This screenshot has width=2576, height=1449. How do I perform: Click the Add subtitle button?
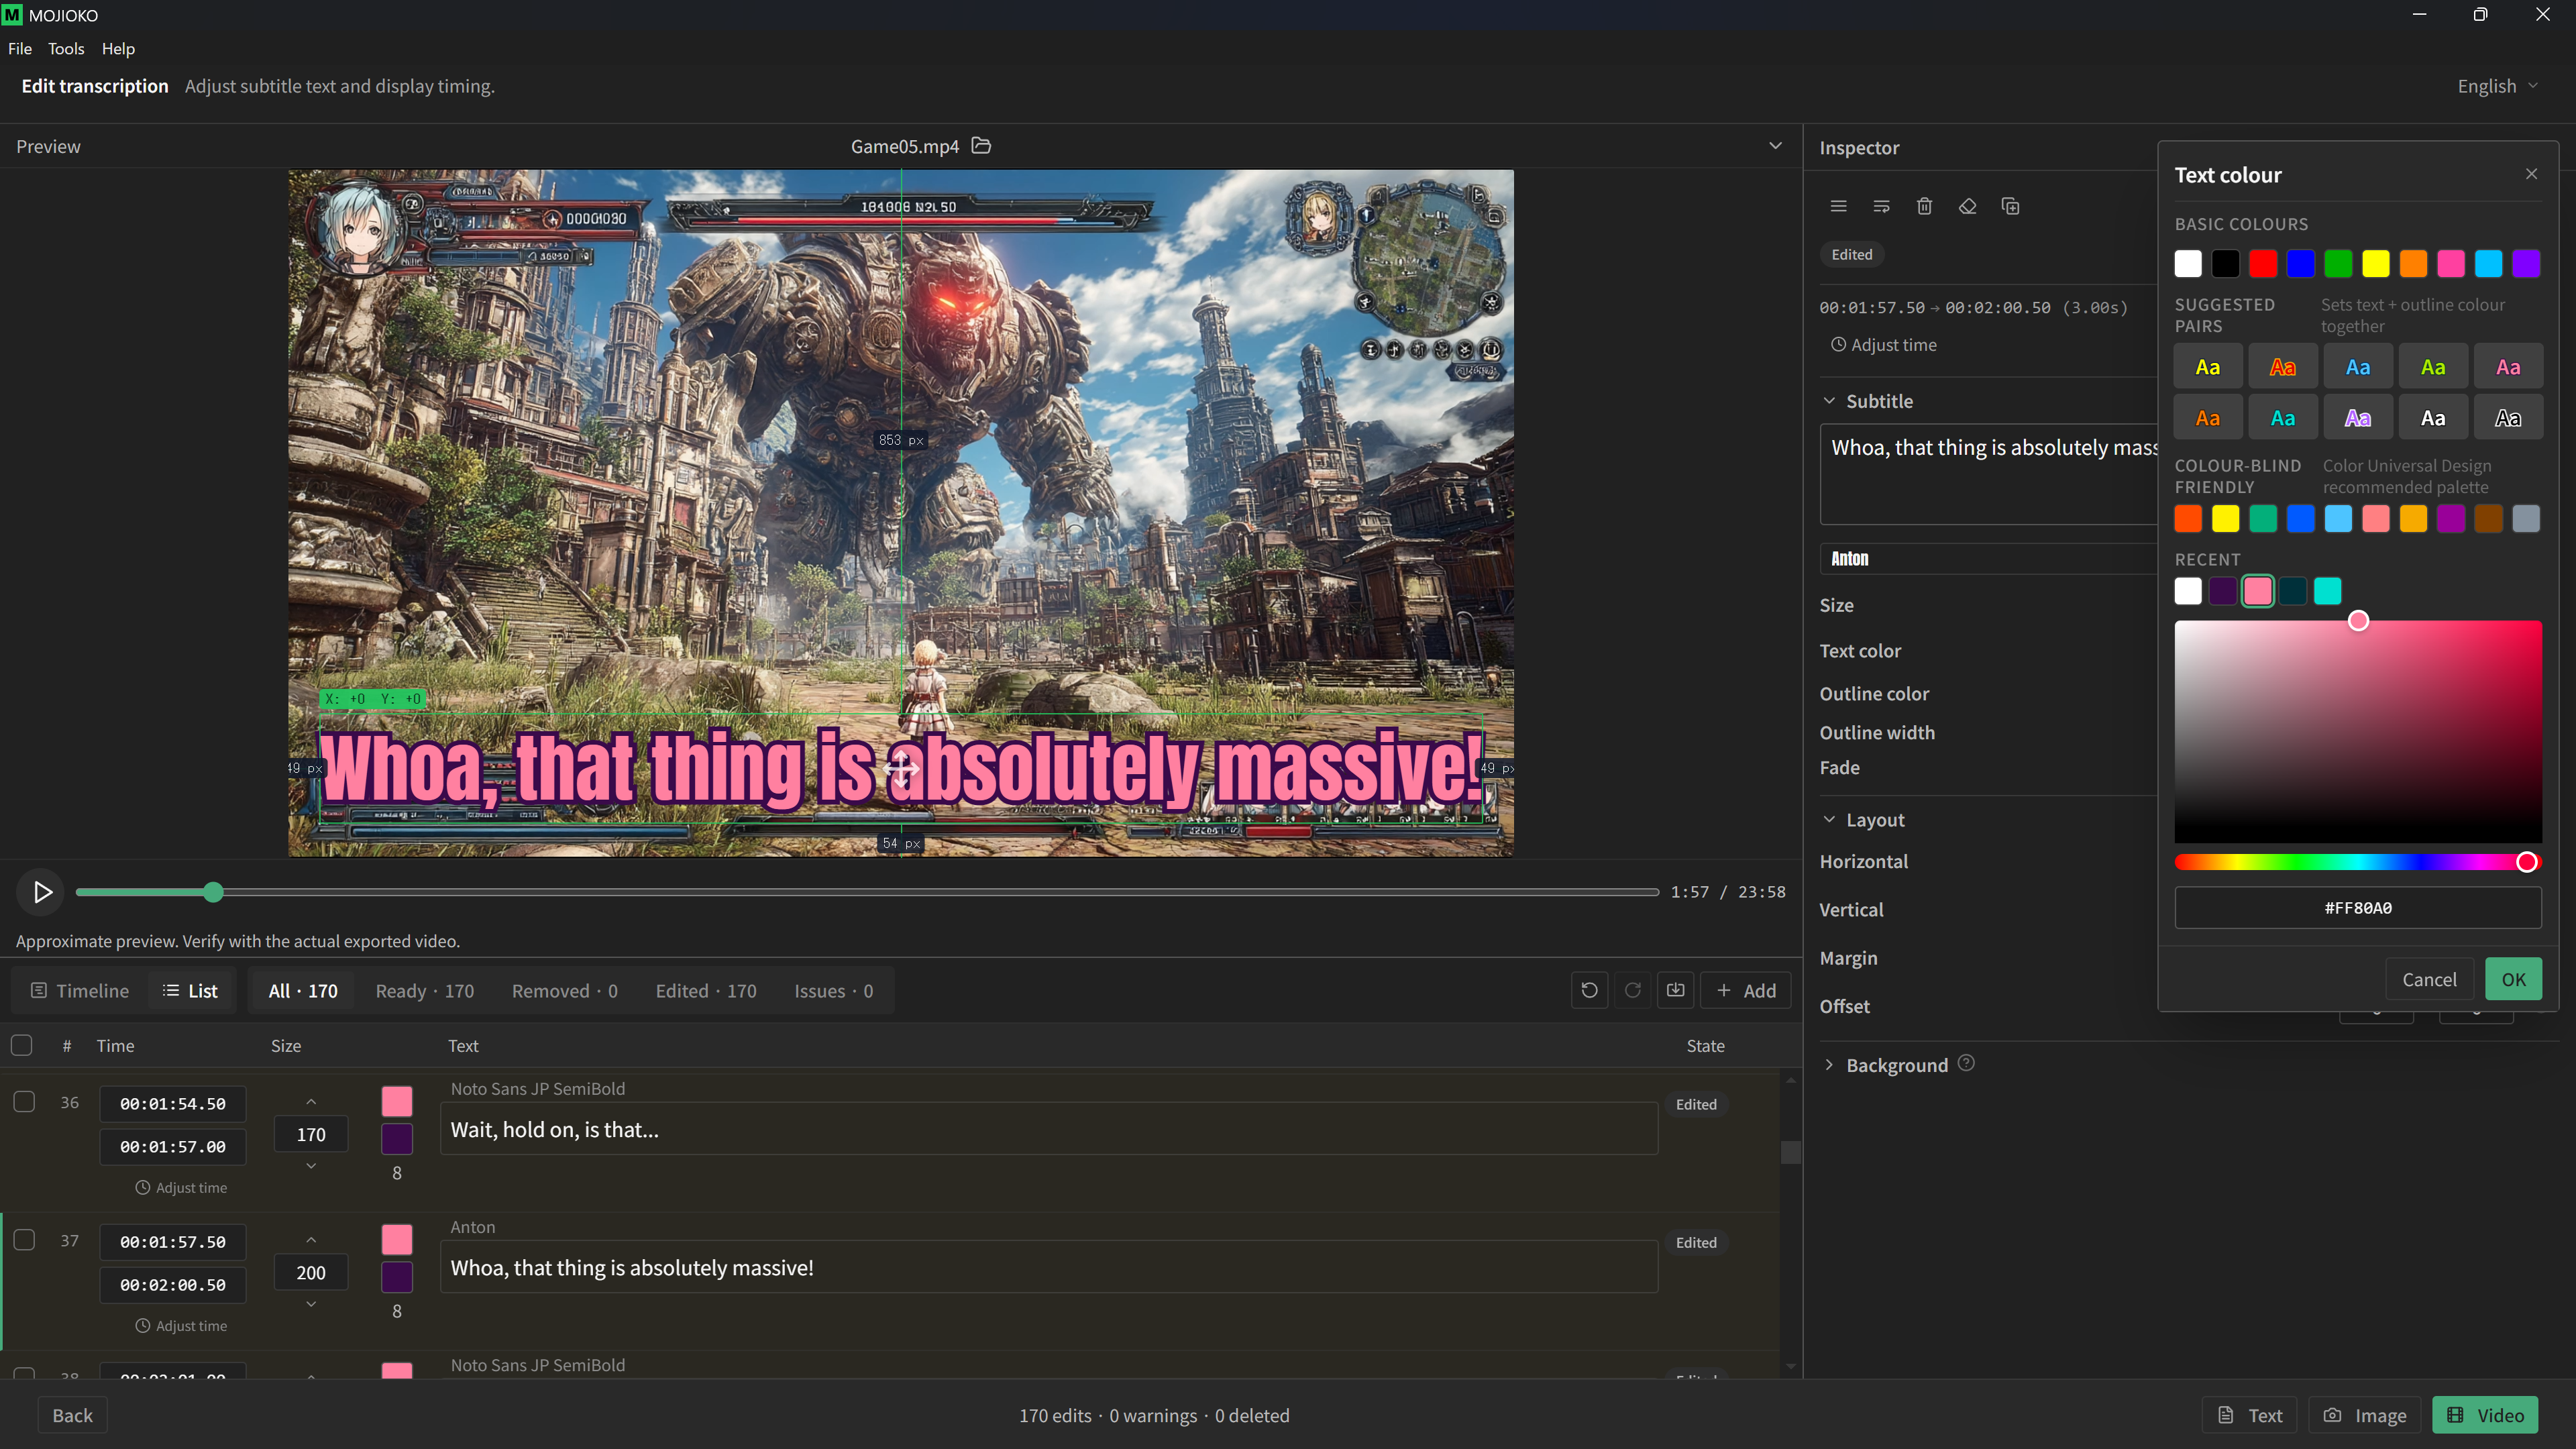coord(1746,990)
